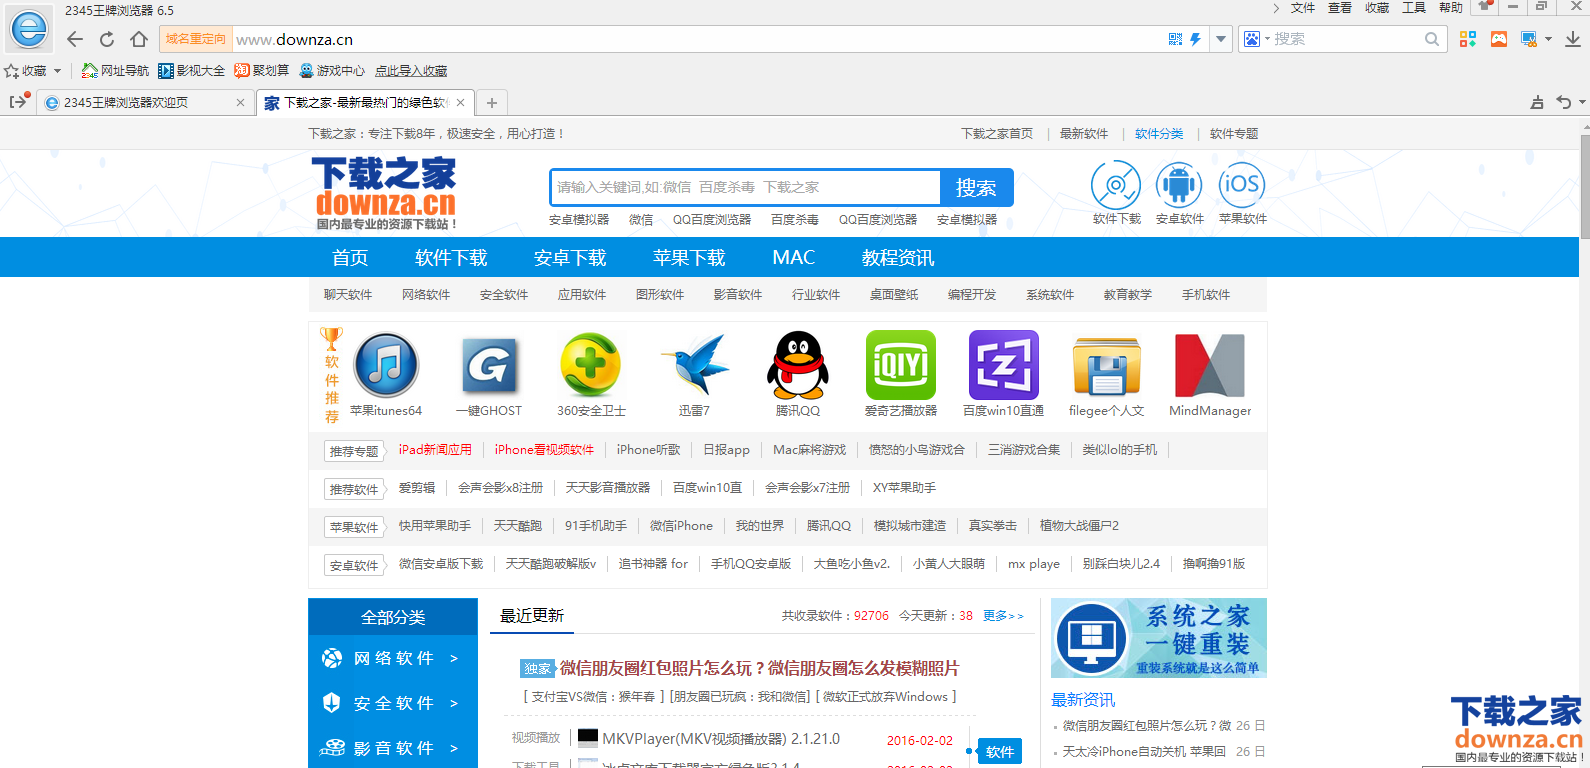Open the 爱奇艺播放器 icon
Screen dimensions: 1590x768
pyautogui.click(x=901, y=365)
